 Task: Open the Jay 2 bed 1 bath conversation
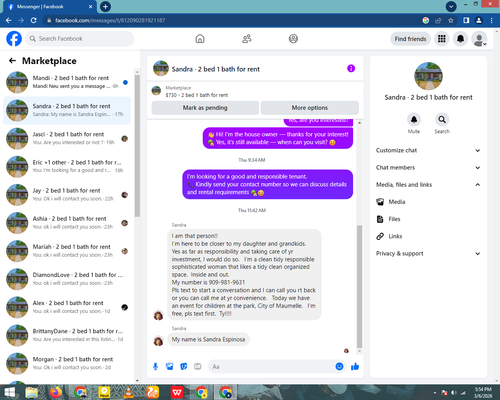[x=67, y=195]
